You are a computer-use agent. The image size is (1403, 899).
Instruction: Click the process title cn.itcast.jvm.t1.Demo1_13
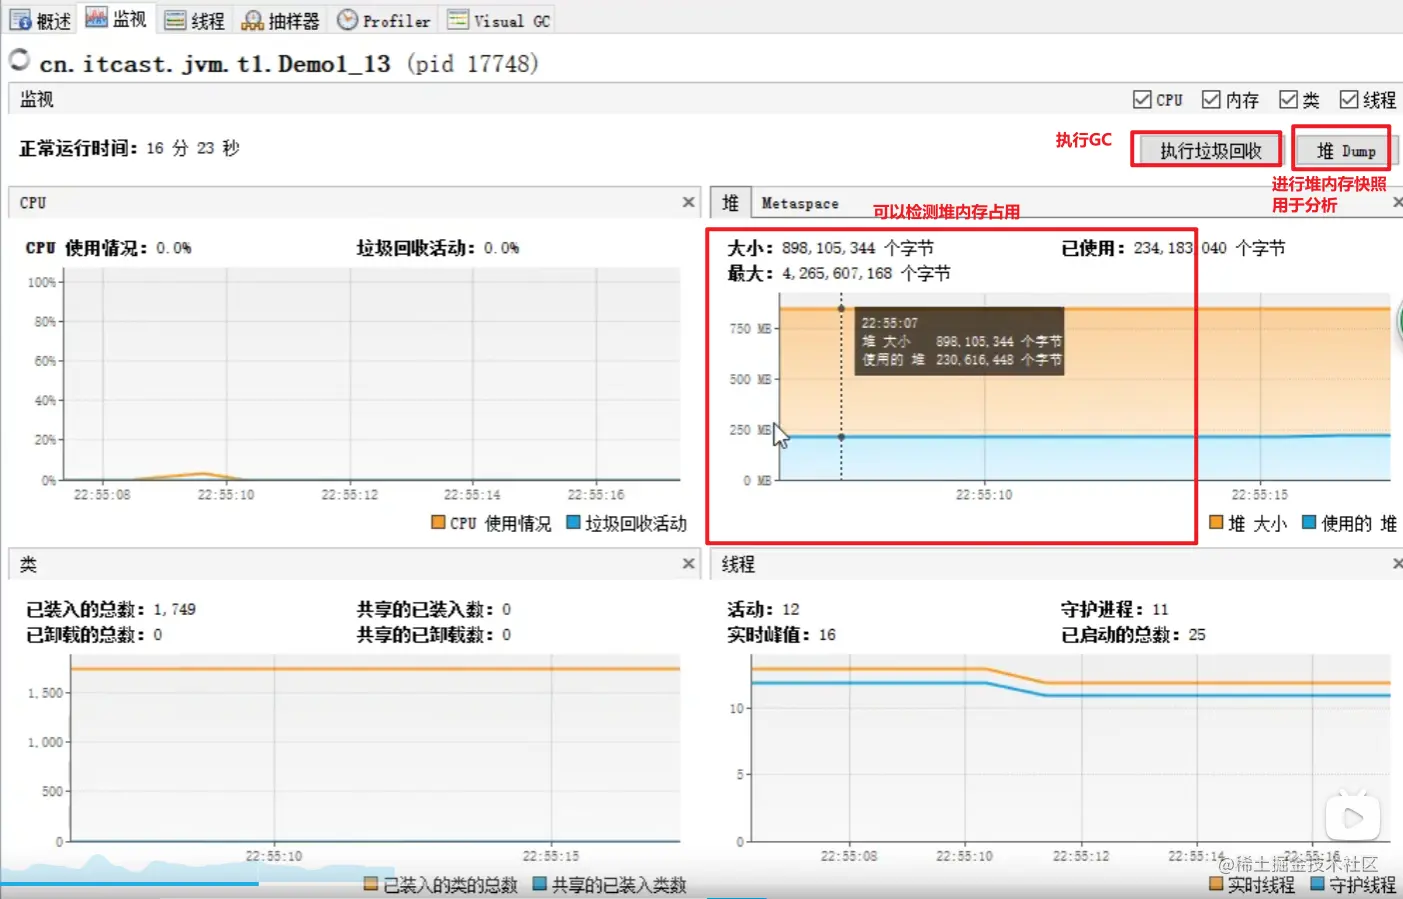[x=215, y=64]
